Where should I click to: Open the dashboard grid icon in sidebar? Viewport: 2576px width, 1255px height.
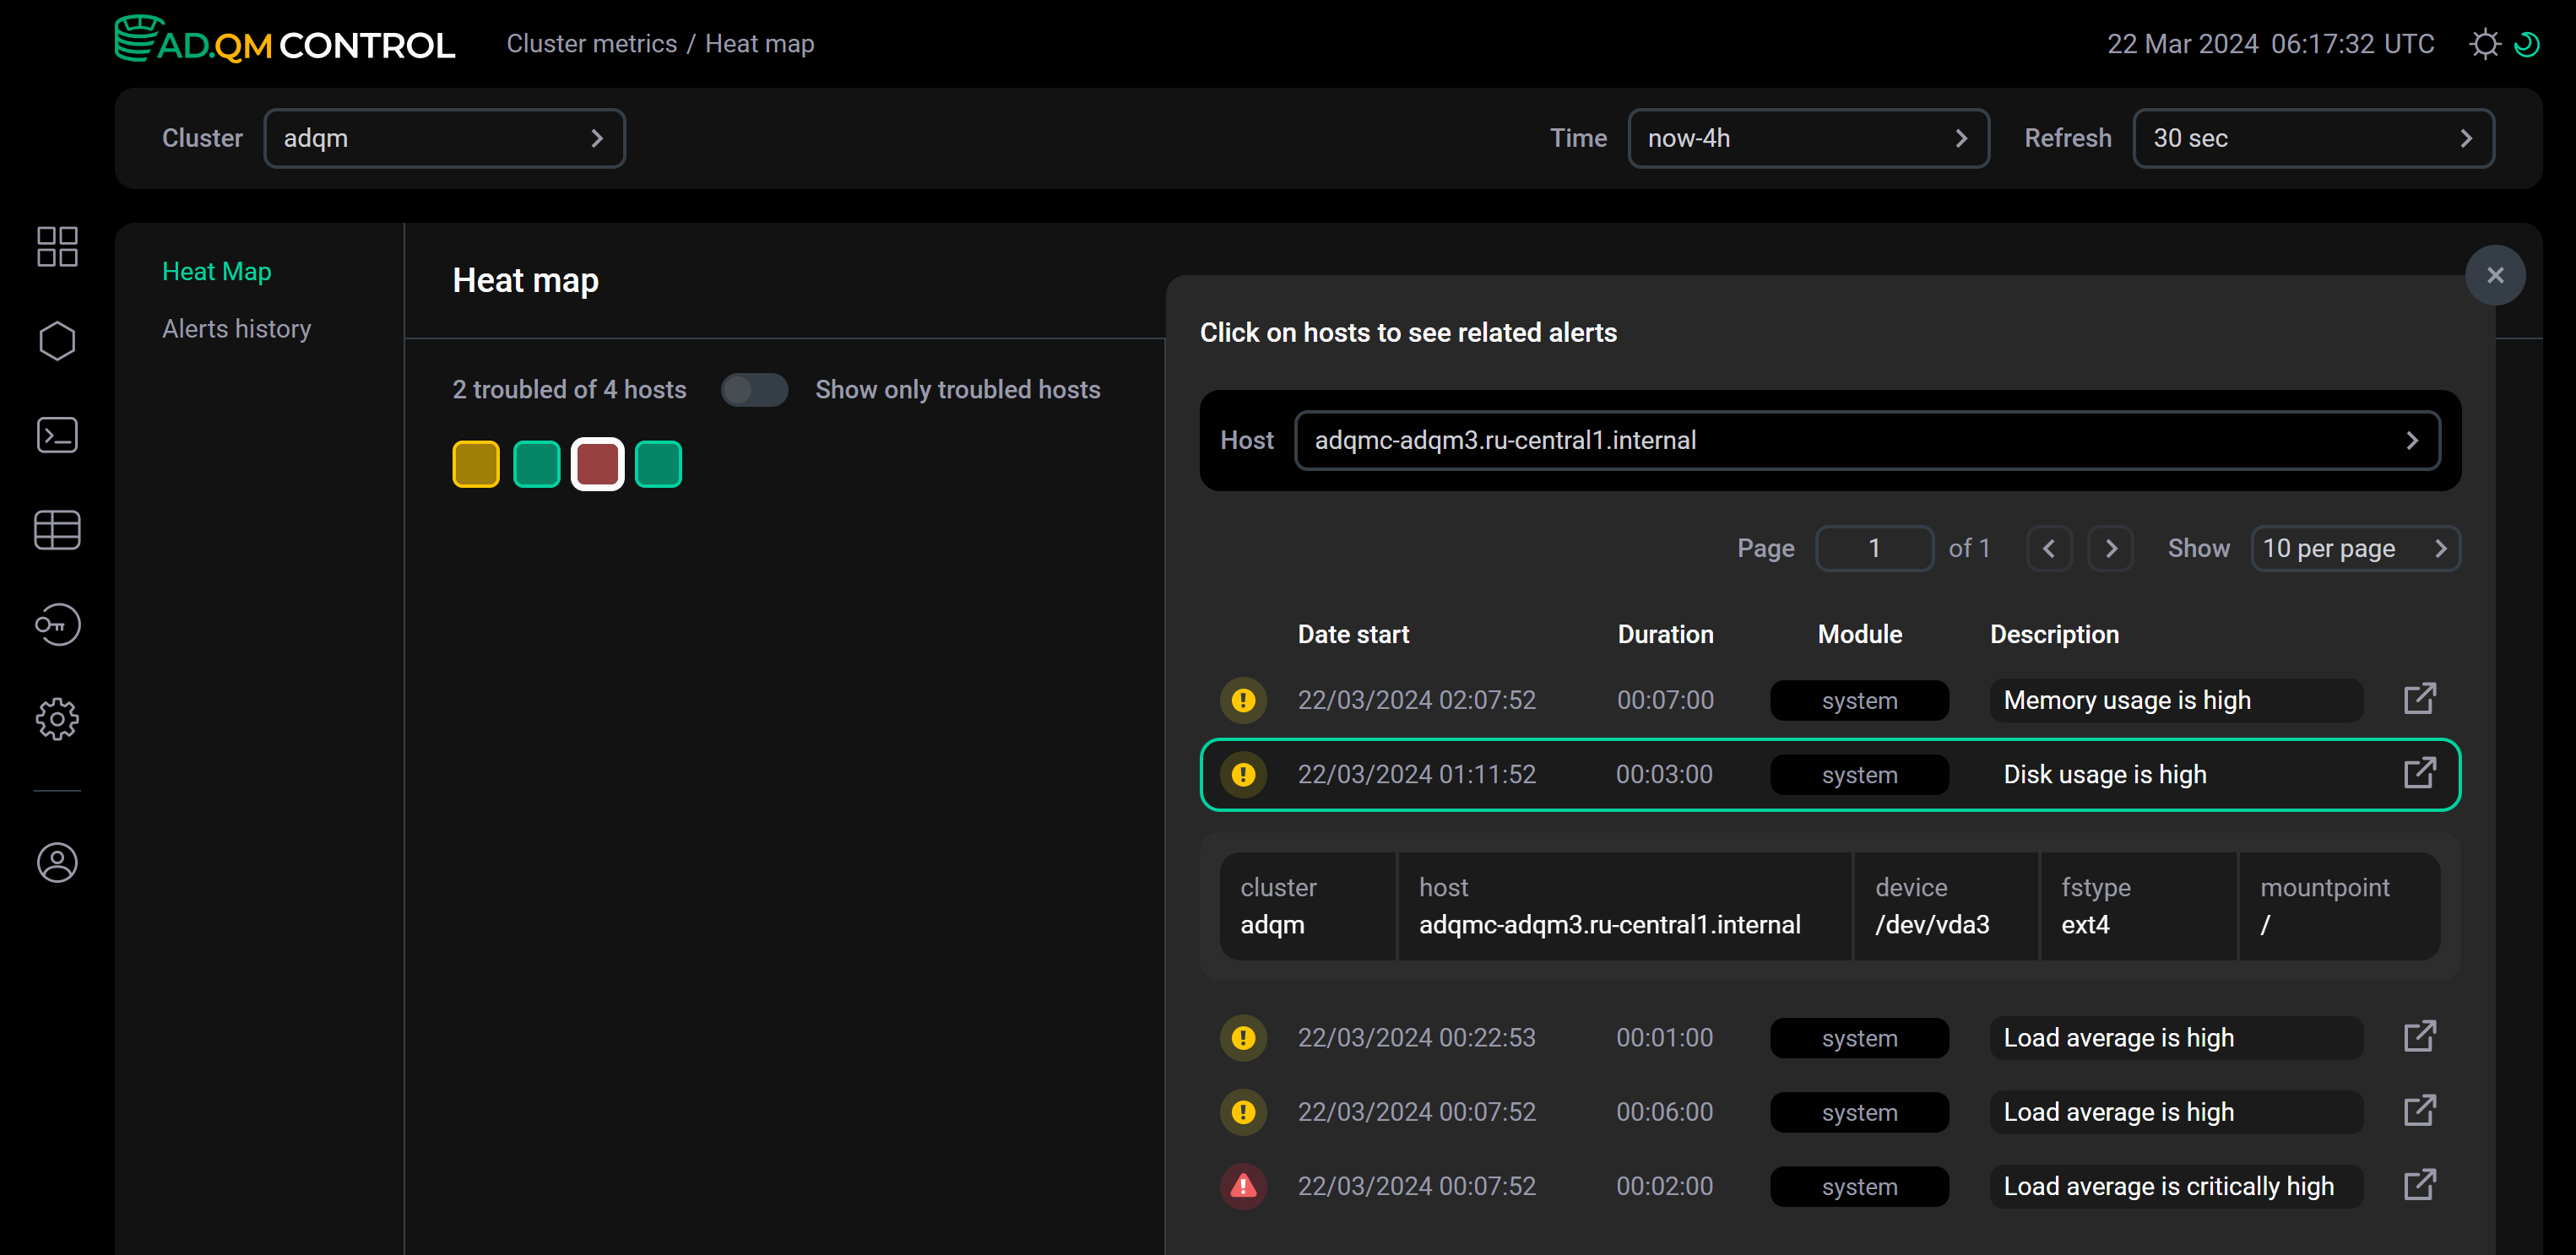point(57,246)
